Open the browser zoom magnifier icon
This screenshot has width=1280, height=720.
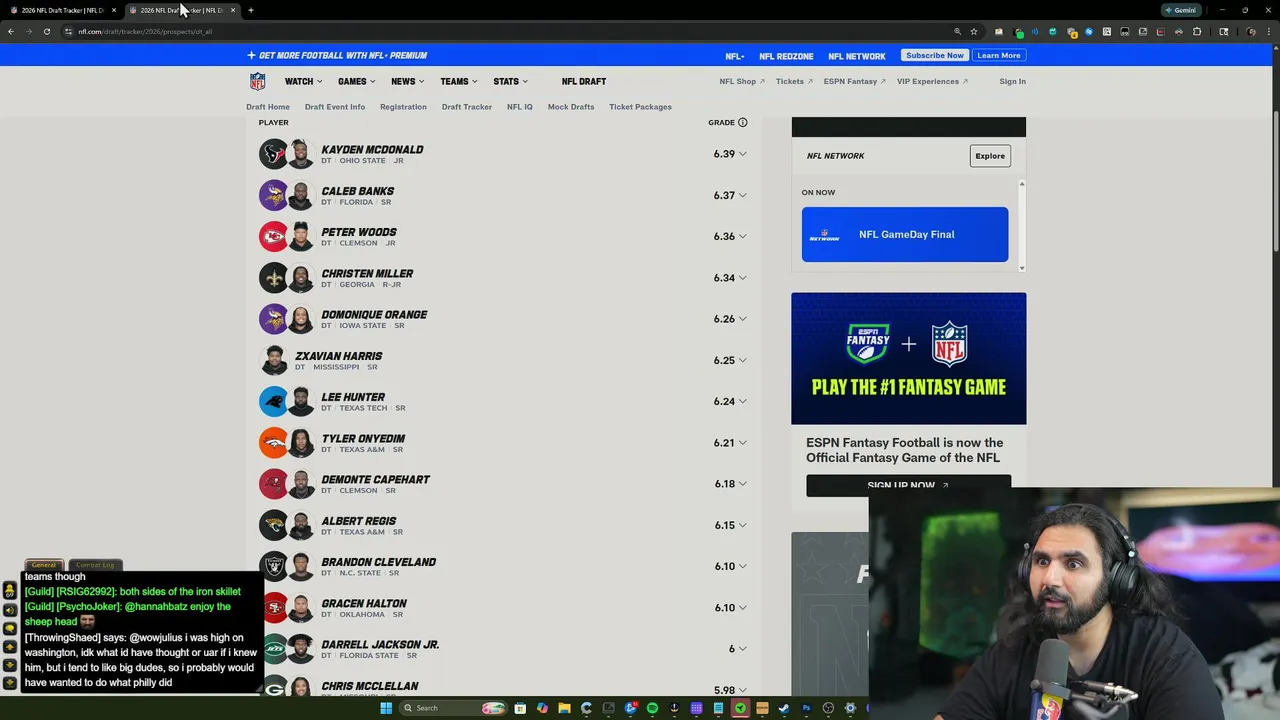(x=957, y=31)
